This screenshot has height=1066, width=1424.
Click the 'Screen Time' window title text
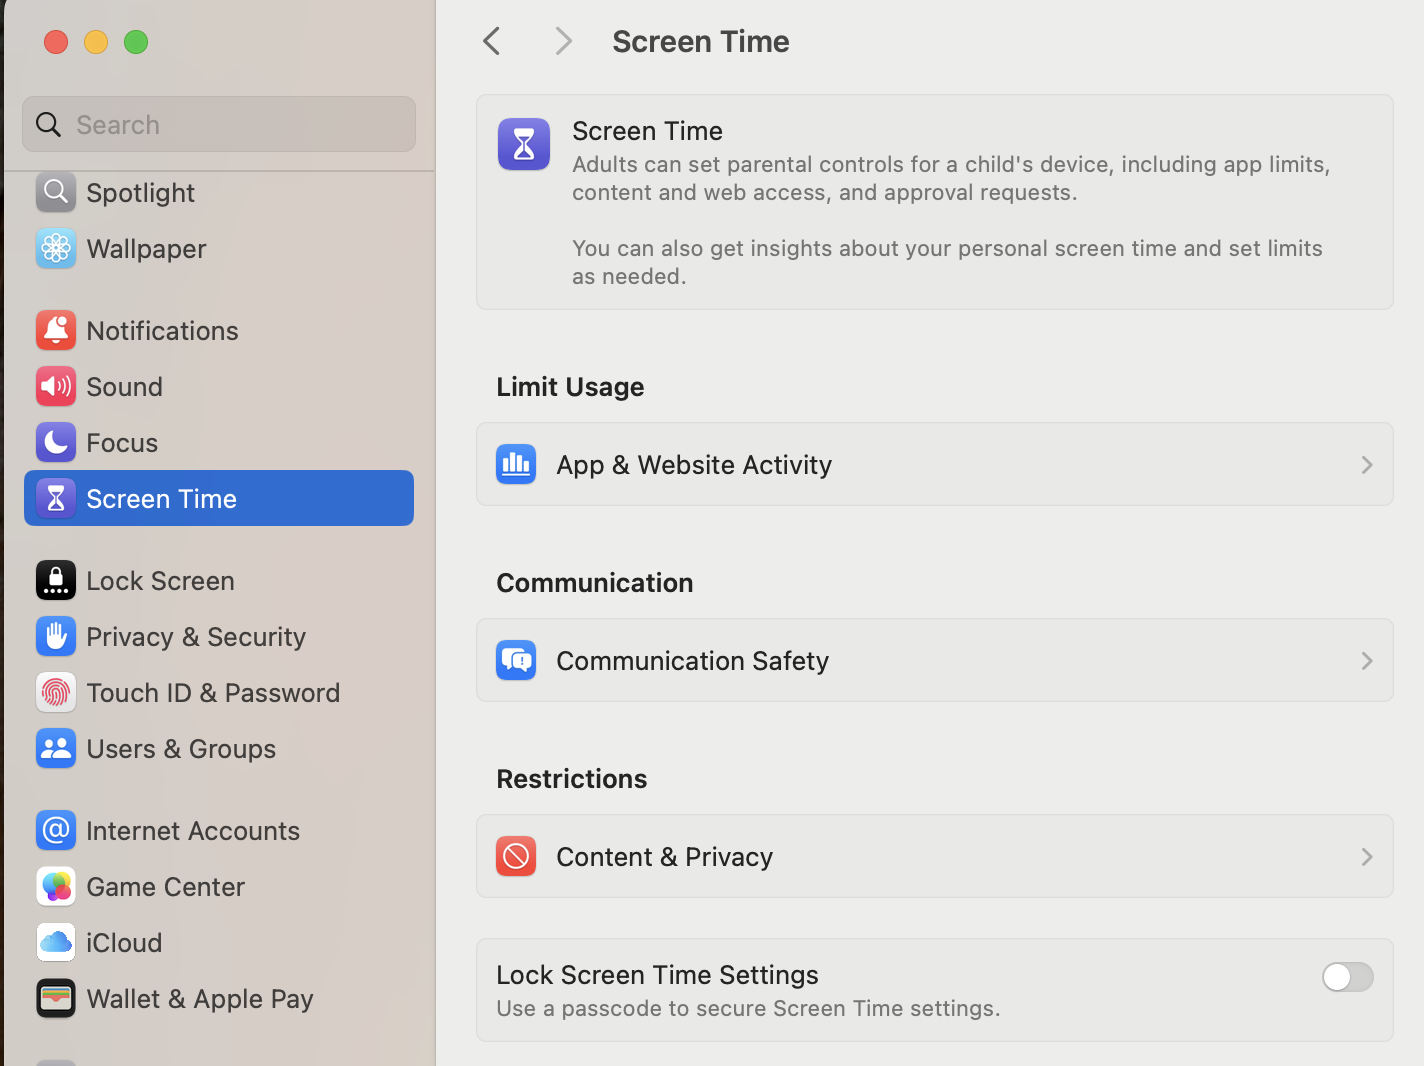[700, 41]
